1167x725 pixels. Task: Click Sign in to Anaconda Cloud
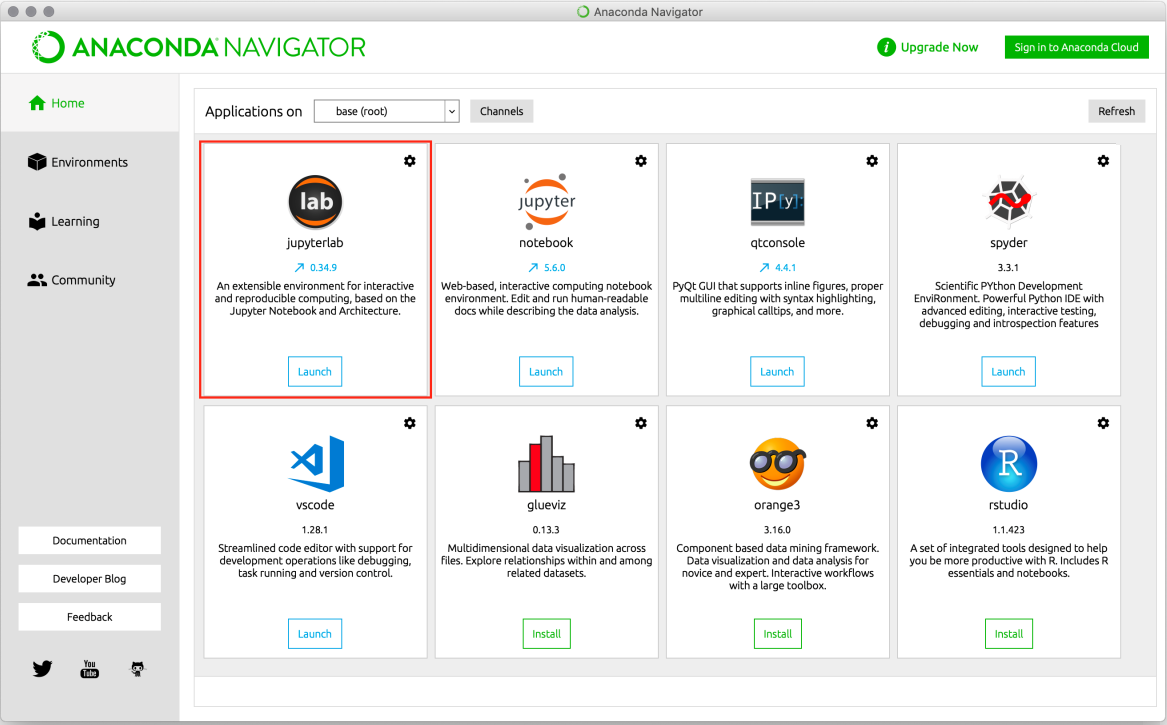coord(1076,47)
